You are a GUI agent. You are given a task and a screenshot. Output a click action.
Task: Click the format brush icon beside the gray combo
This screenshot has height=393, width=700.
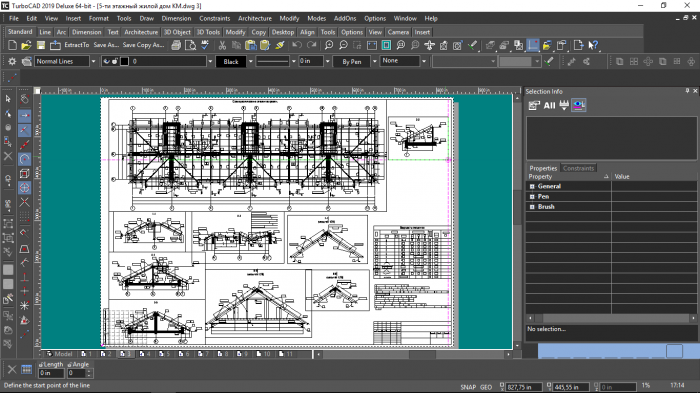click(550, 61)
